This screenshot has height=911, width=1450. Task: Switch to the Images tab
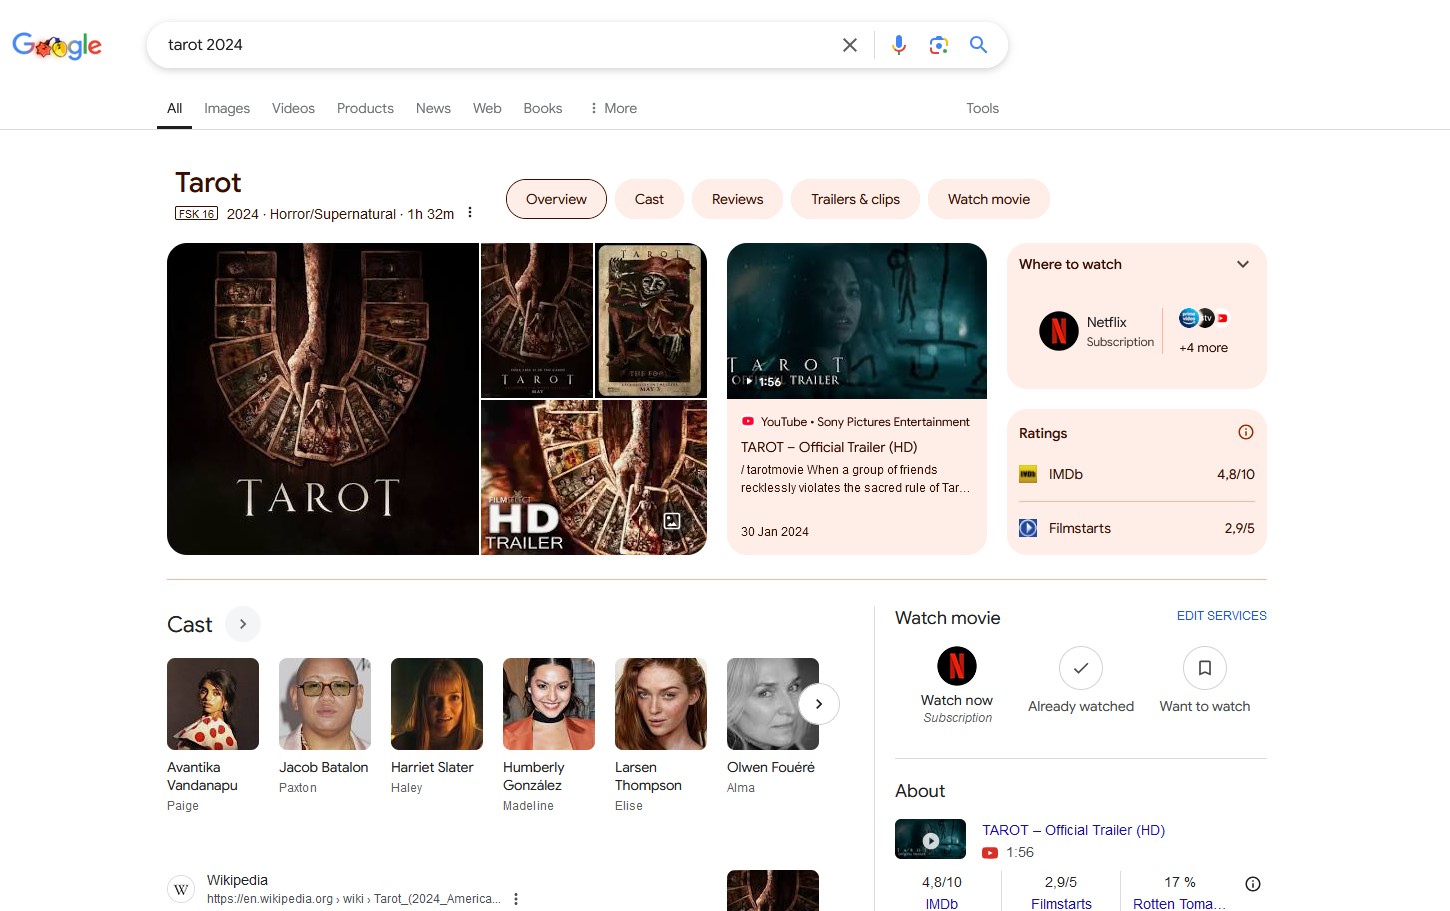pos(227,108)
